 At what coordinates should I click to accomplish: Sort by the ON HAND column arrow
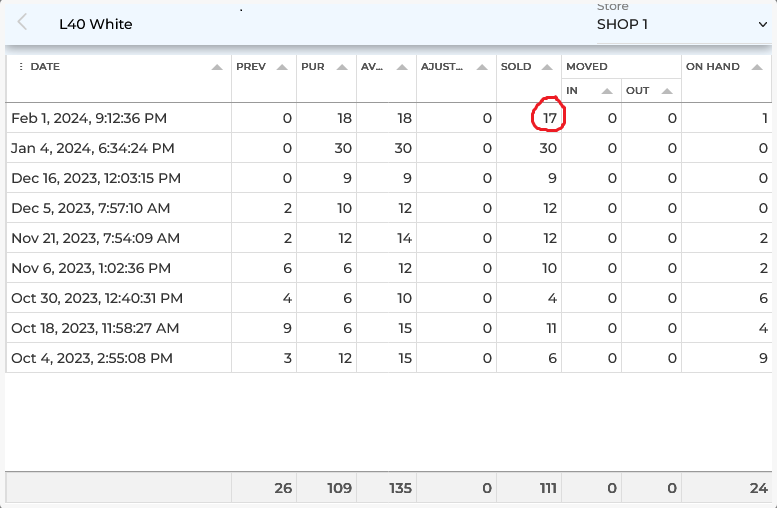tap(757, 67)
